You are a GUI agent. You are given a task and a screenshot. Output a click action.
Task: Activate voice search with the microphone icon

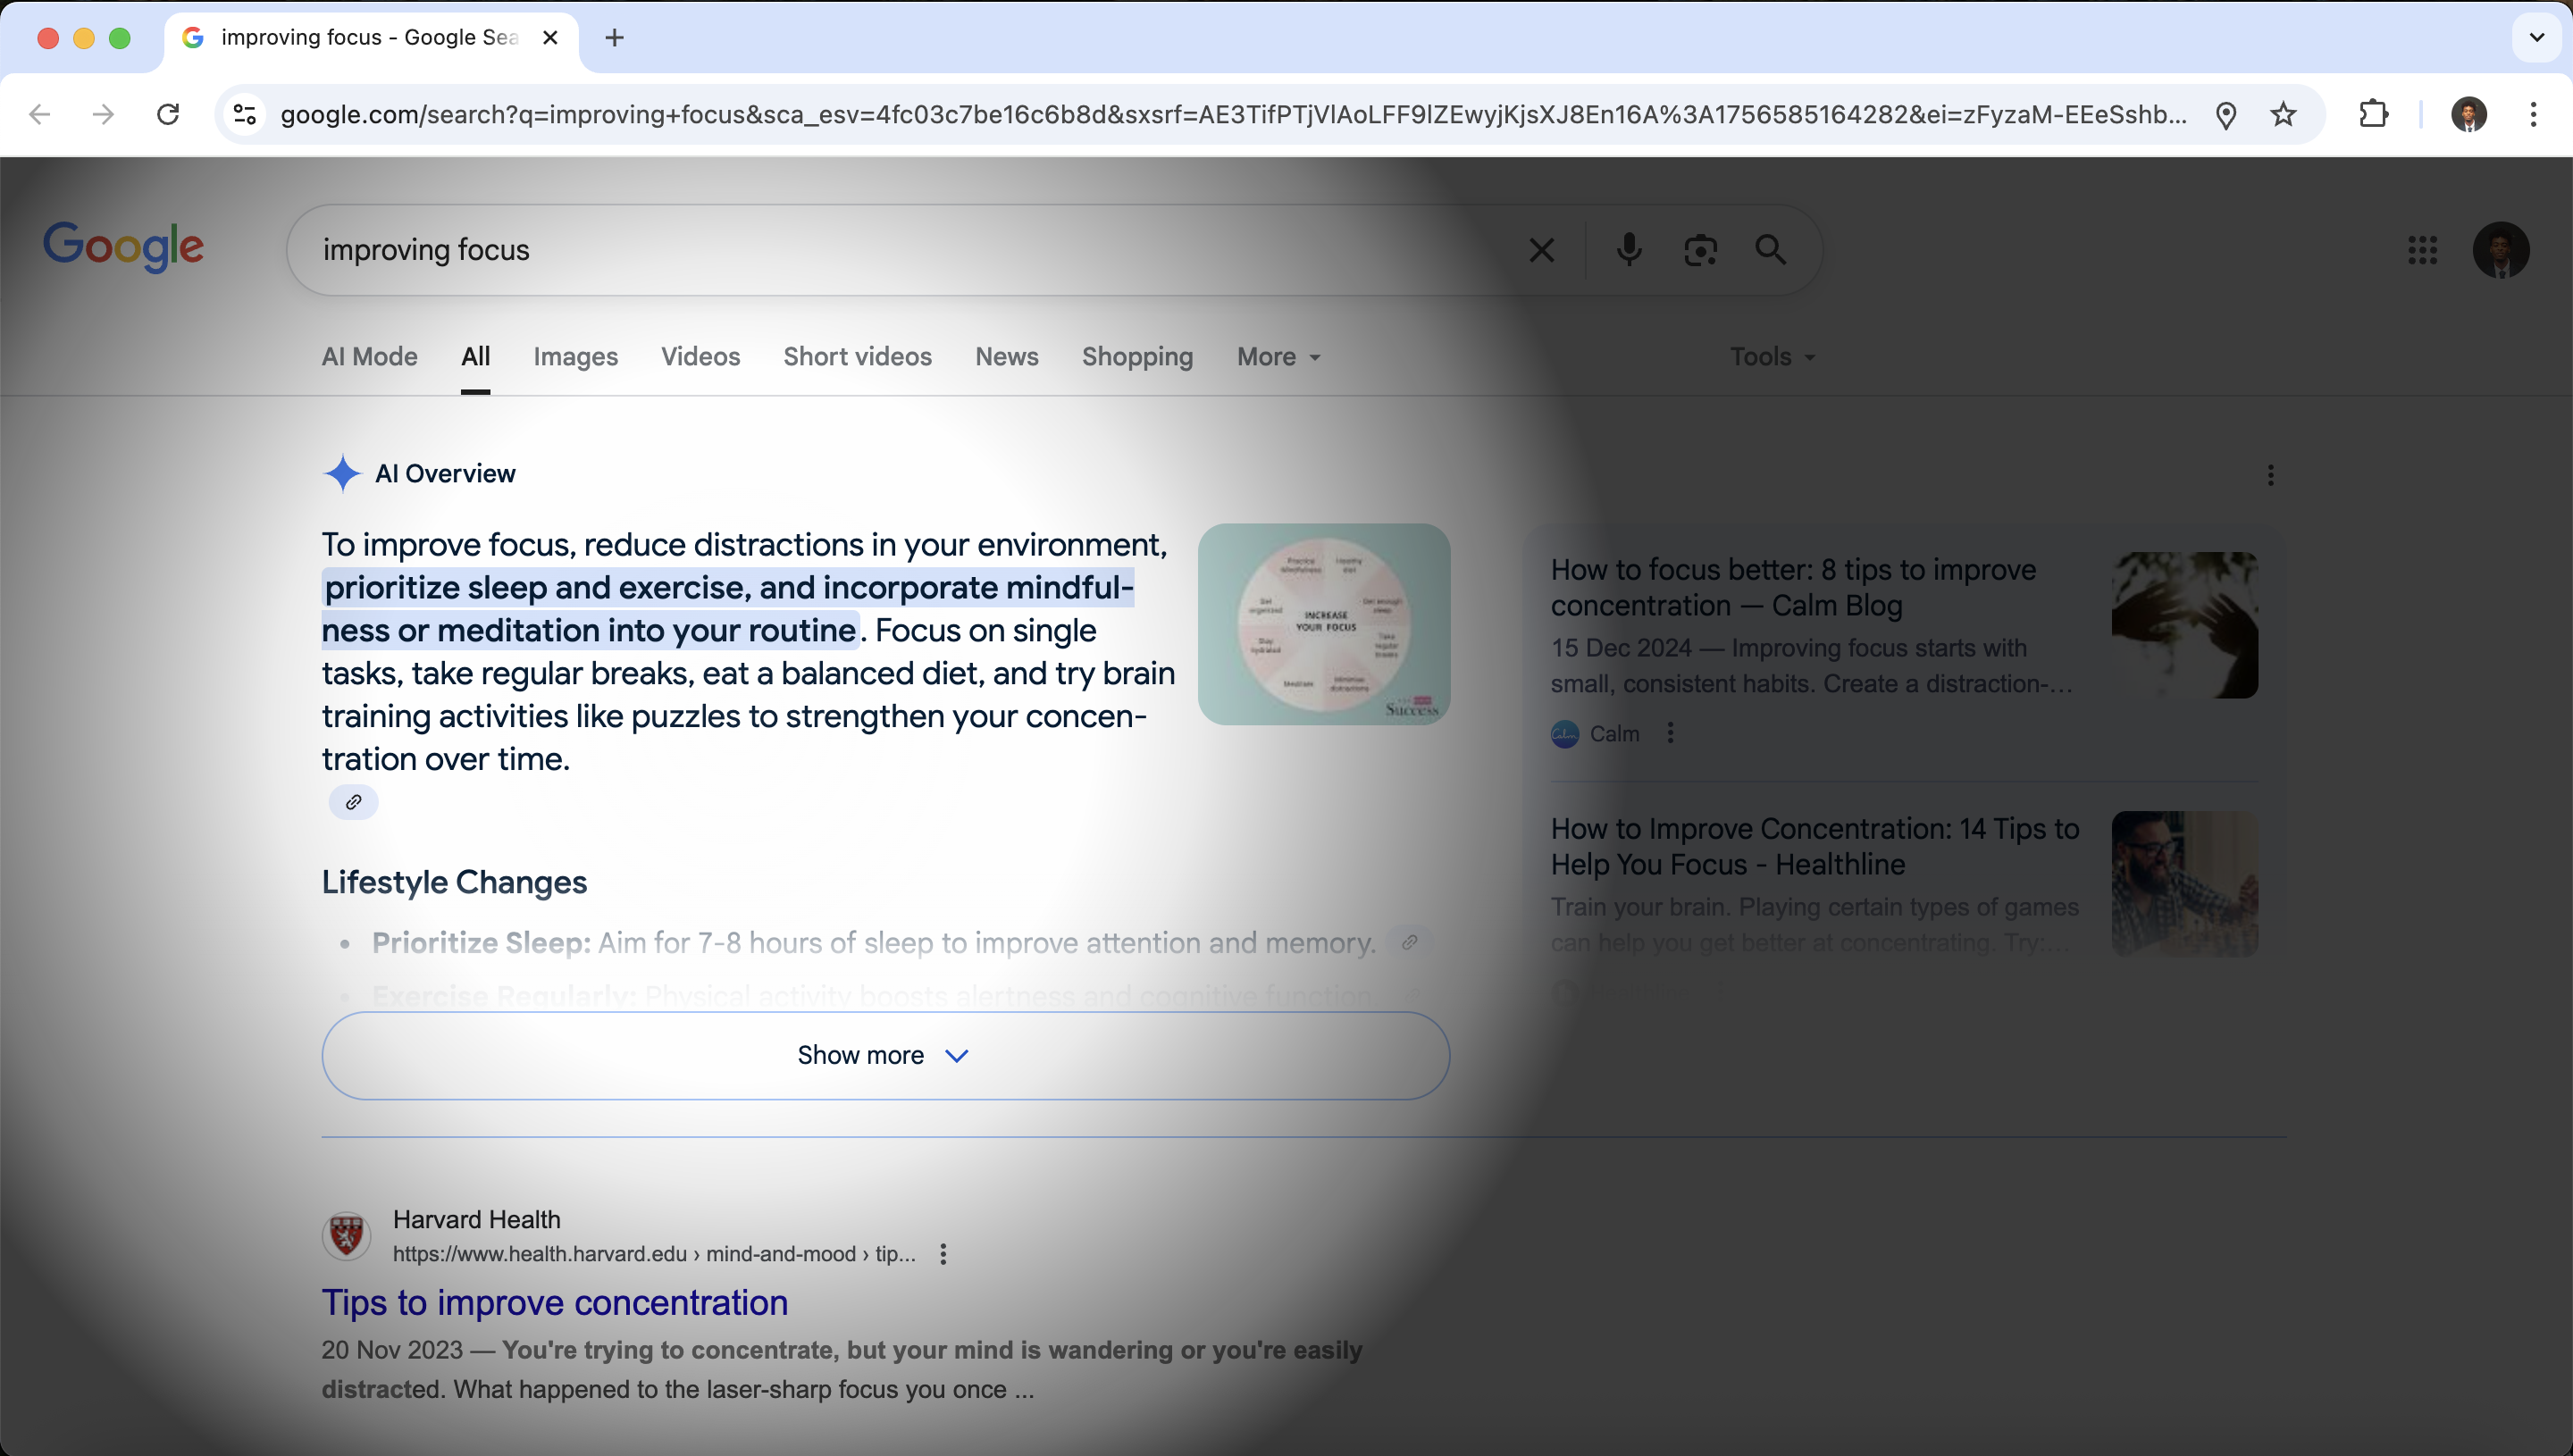point(1629,249)
